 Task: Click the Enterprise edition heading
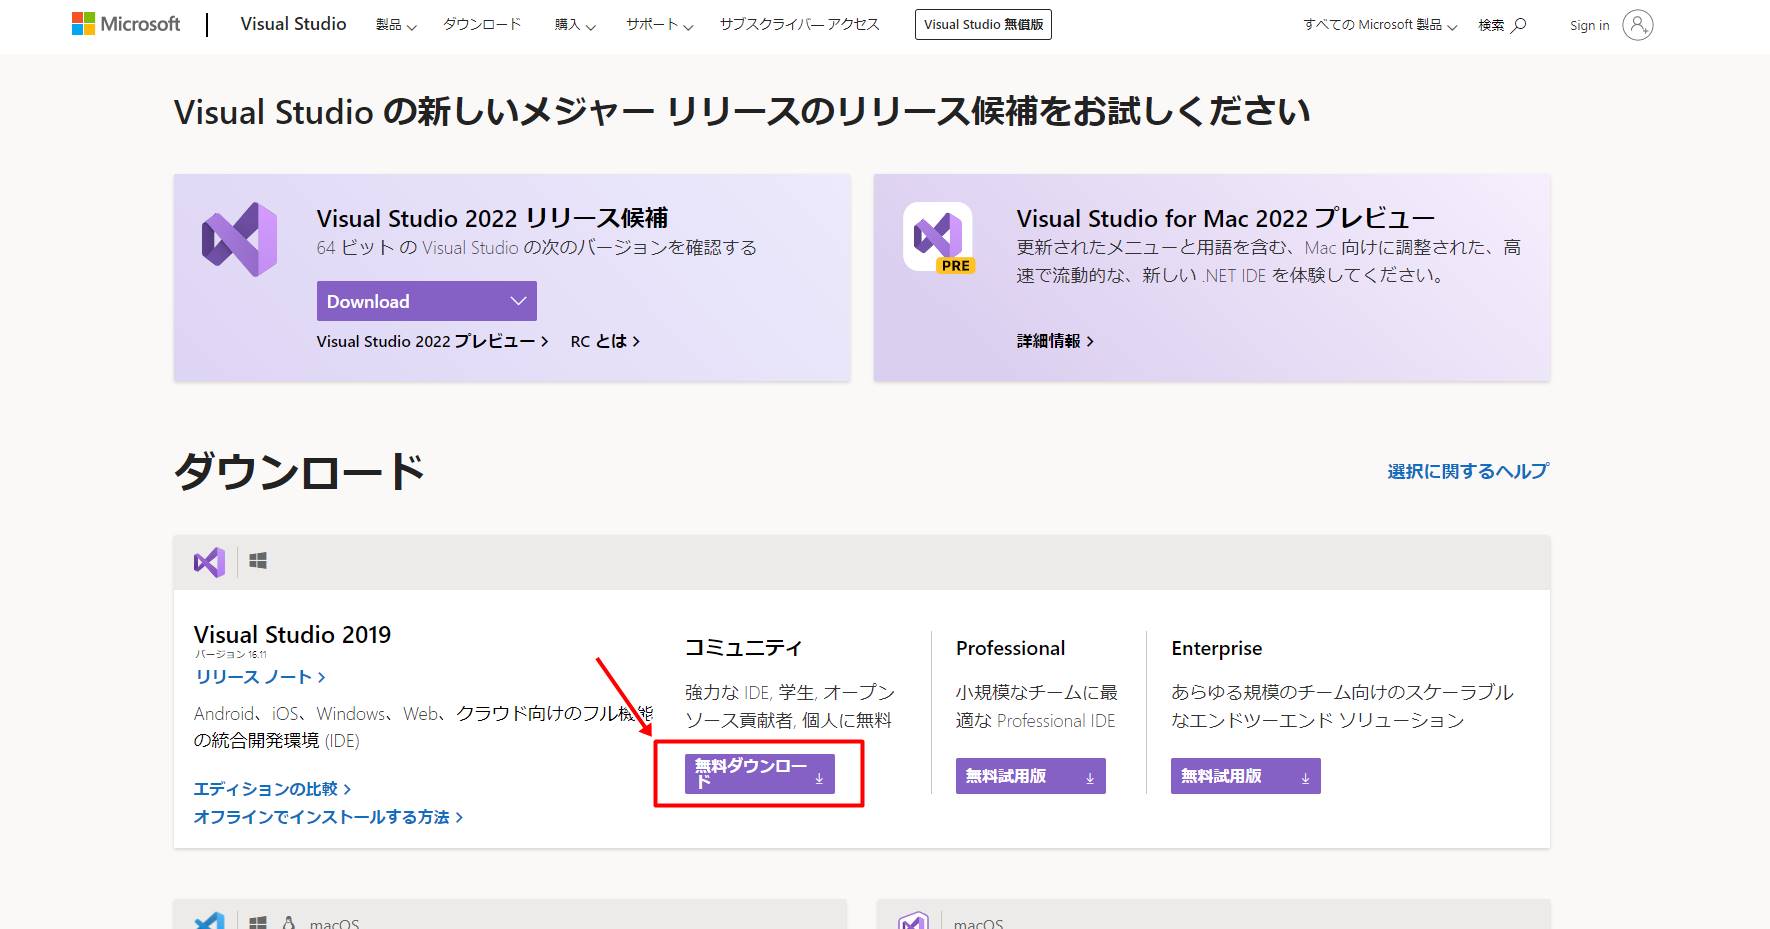(x=1217, y=648)
